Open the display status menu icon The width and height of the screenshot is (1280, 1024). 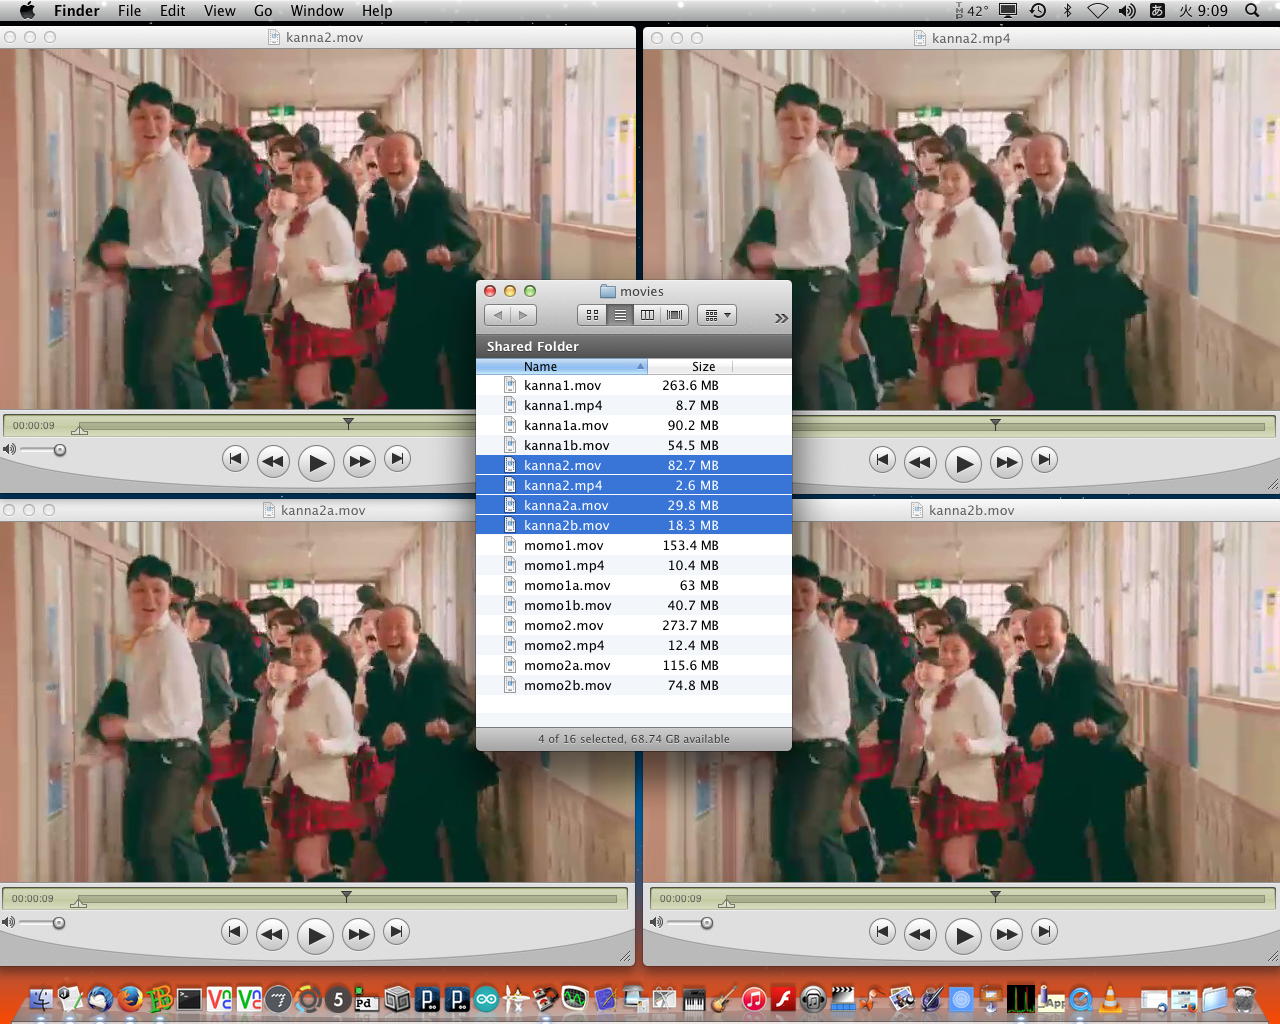click(x=1009, y=11)
